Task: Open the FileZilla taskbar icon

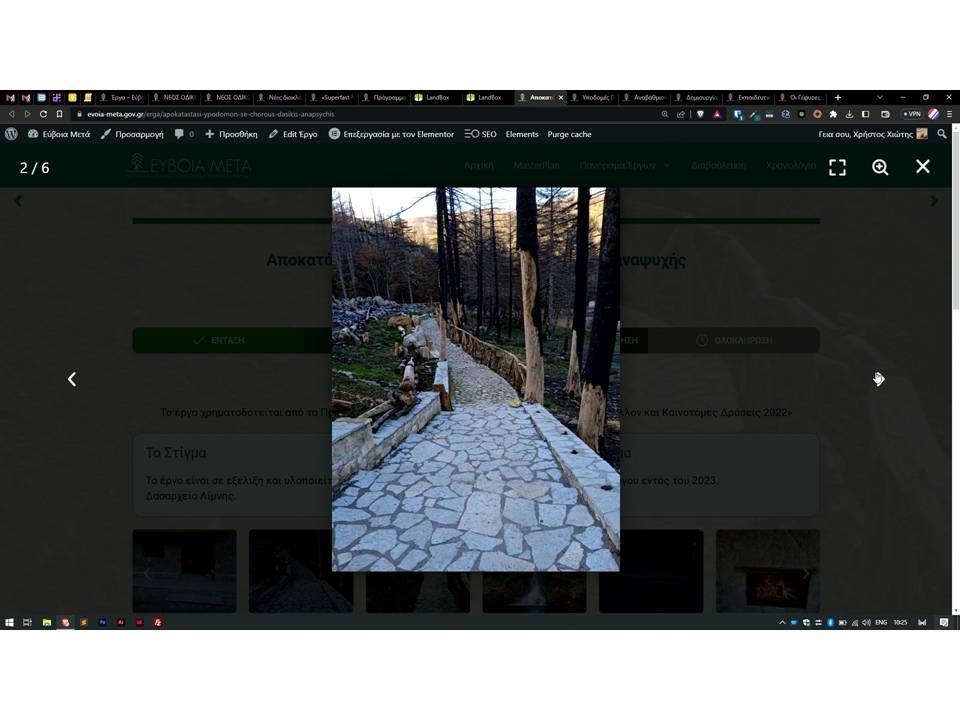Action: [158, 623]
